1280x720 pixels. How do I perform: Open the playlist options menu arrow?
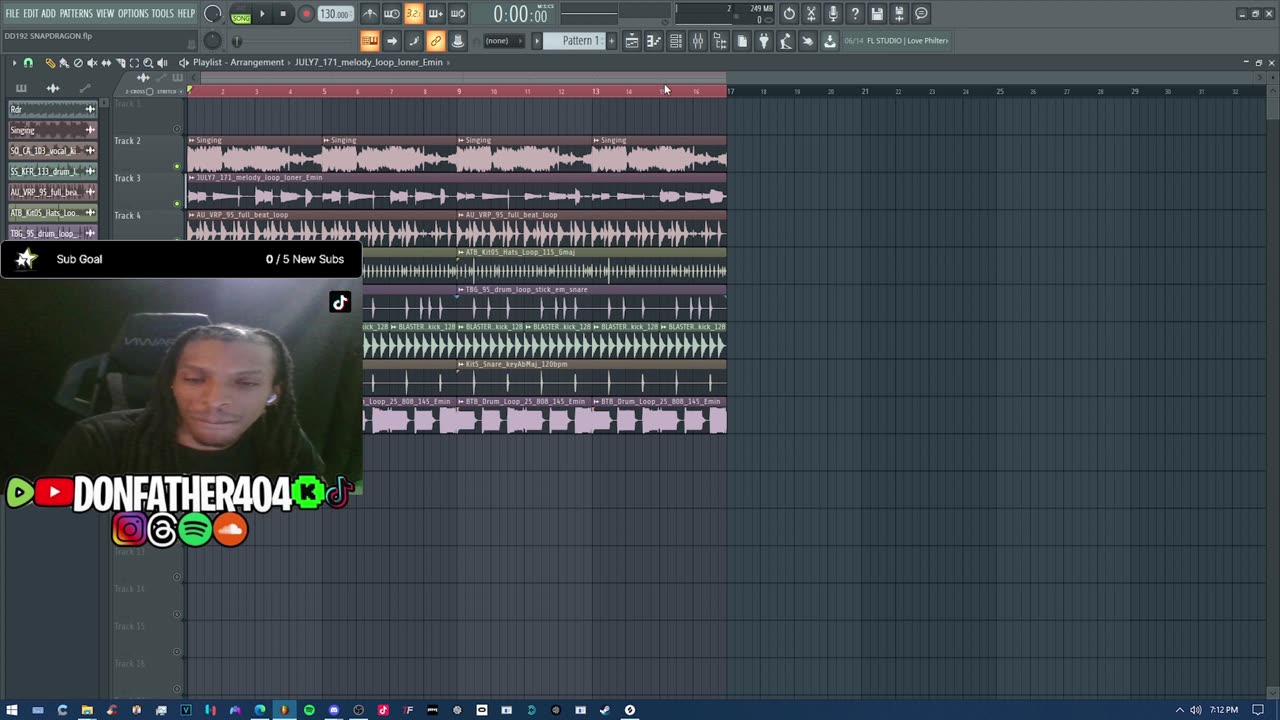point(14,63)
